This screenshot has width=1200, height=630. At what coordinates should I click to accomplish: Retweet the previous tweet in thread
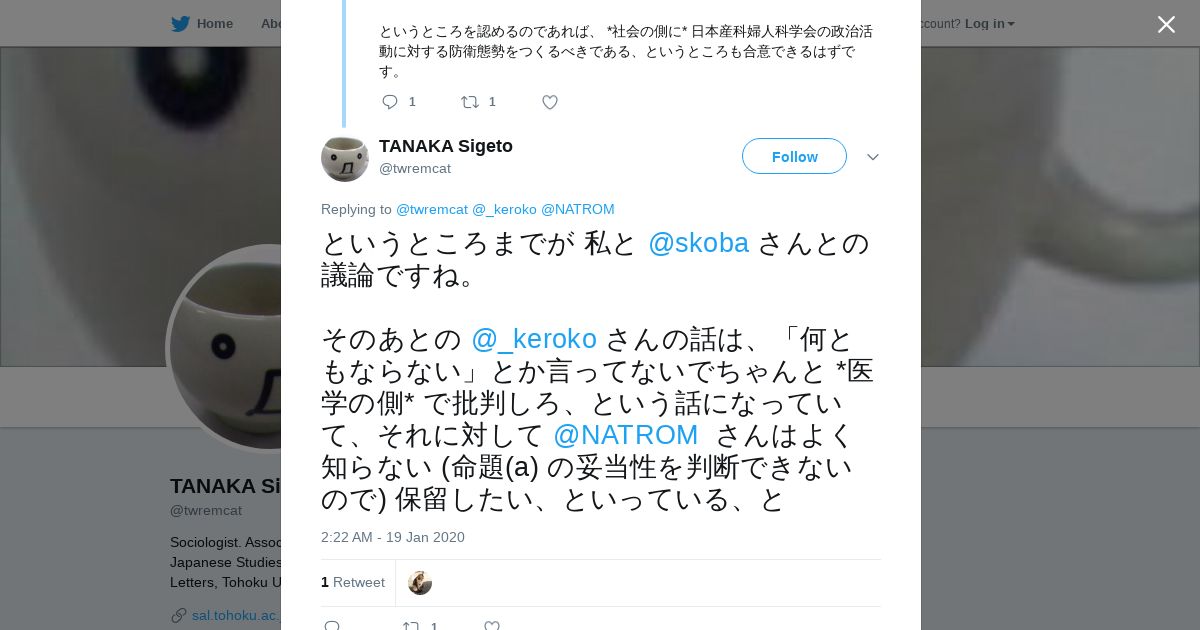[x=470, y=102]
